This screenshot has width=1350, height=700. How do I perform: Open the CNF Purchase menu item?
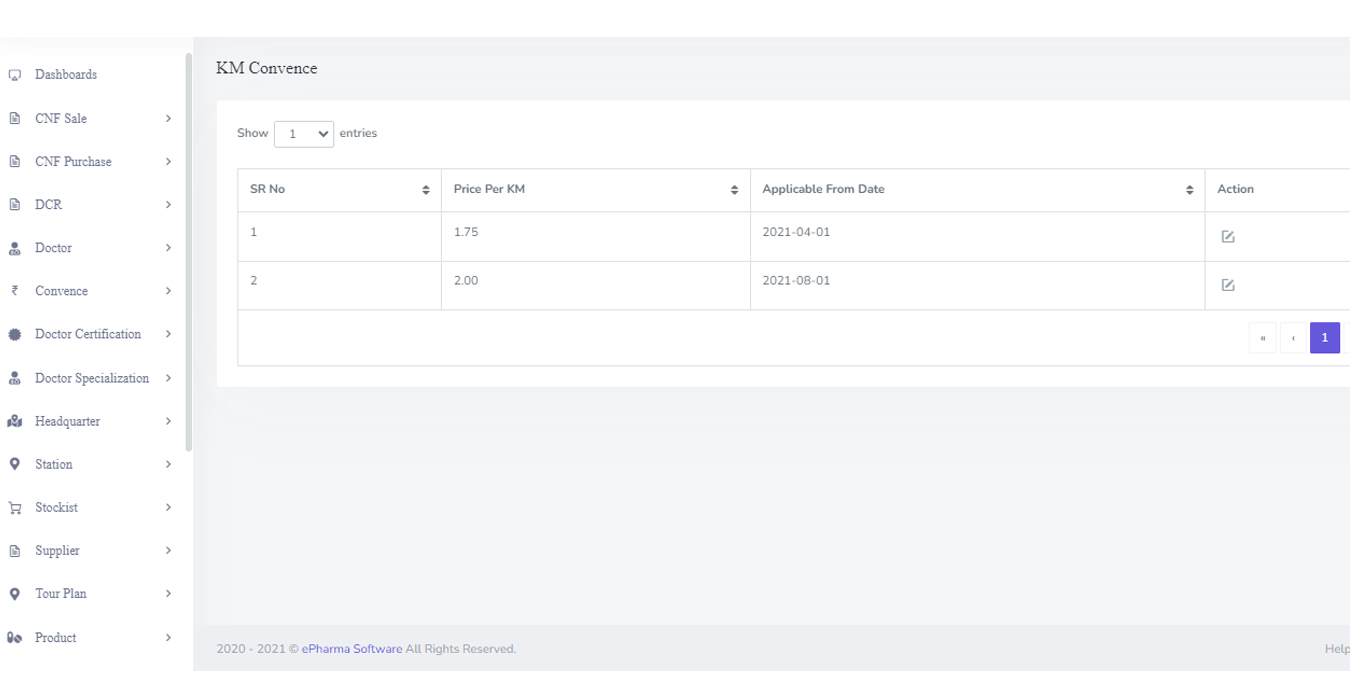coord(73,162)
